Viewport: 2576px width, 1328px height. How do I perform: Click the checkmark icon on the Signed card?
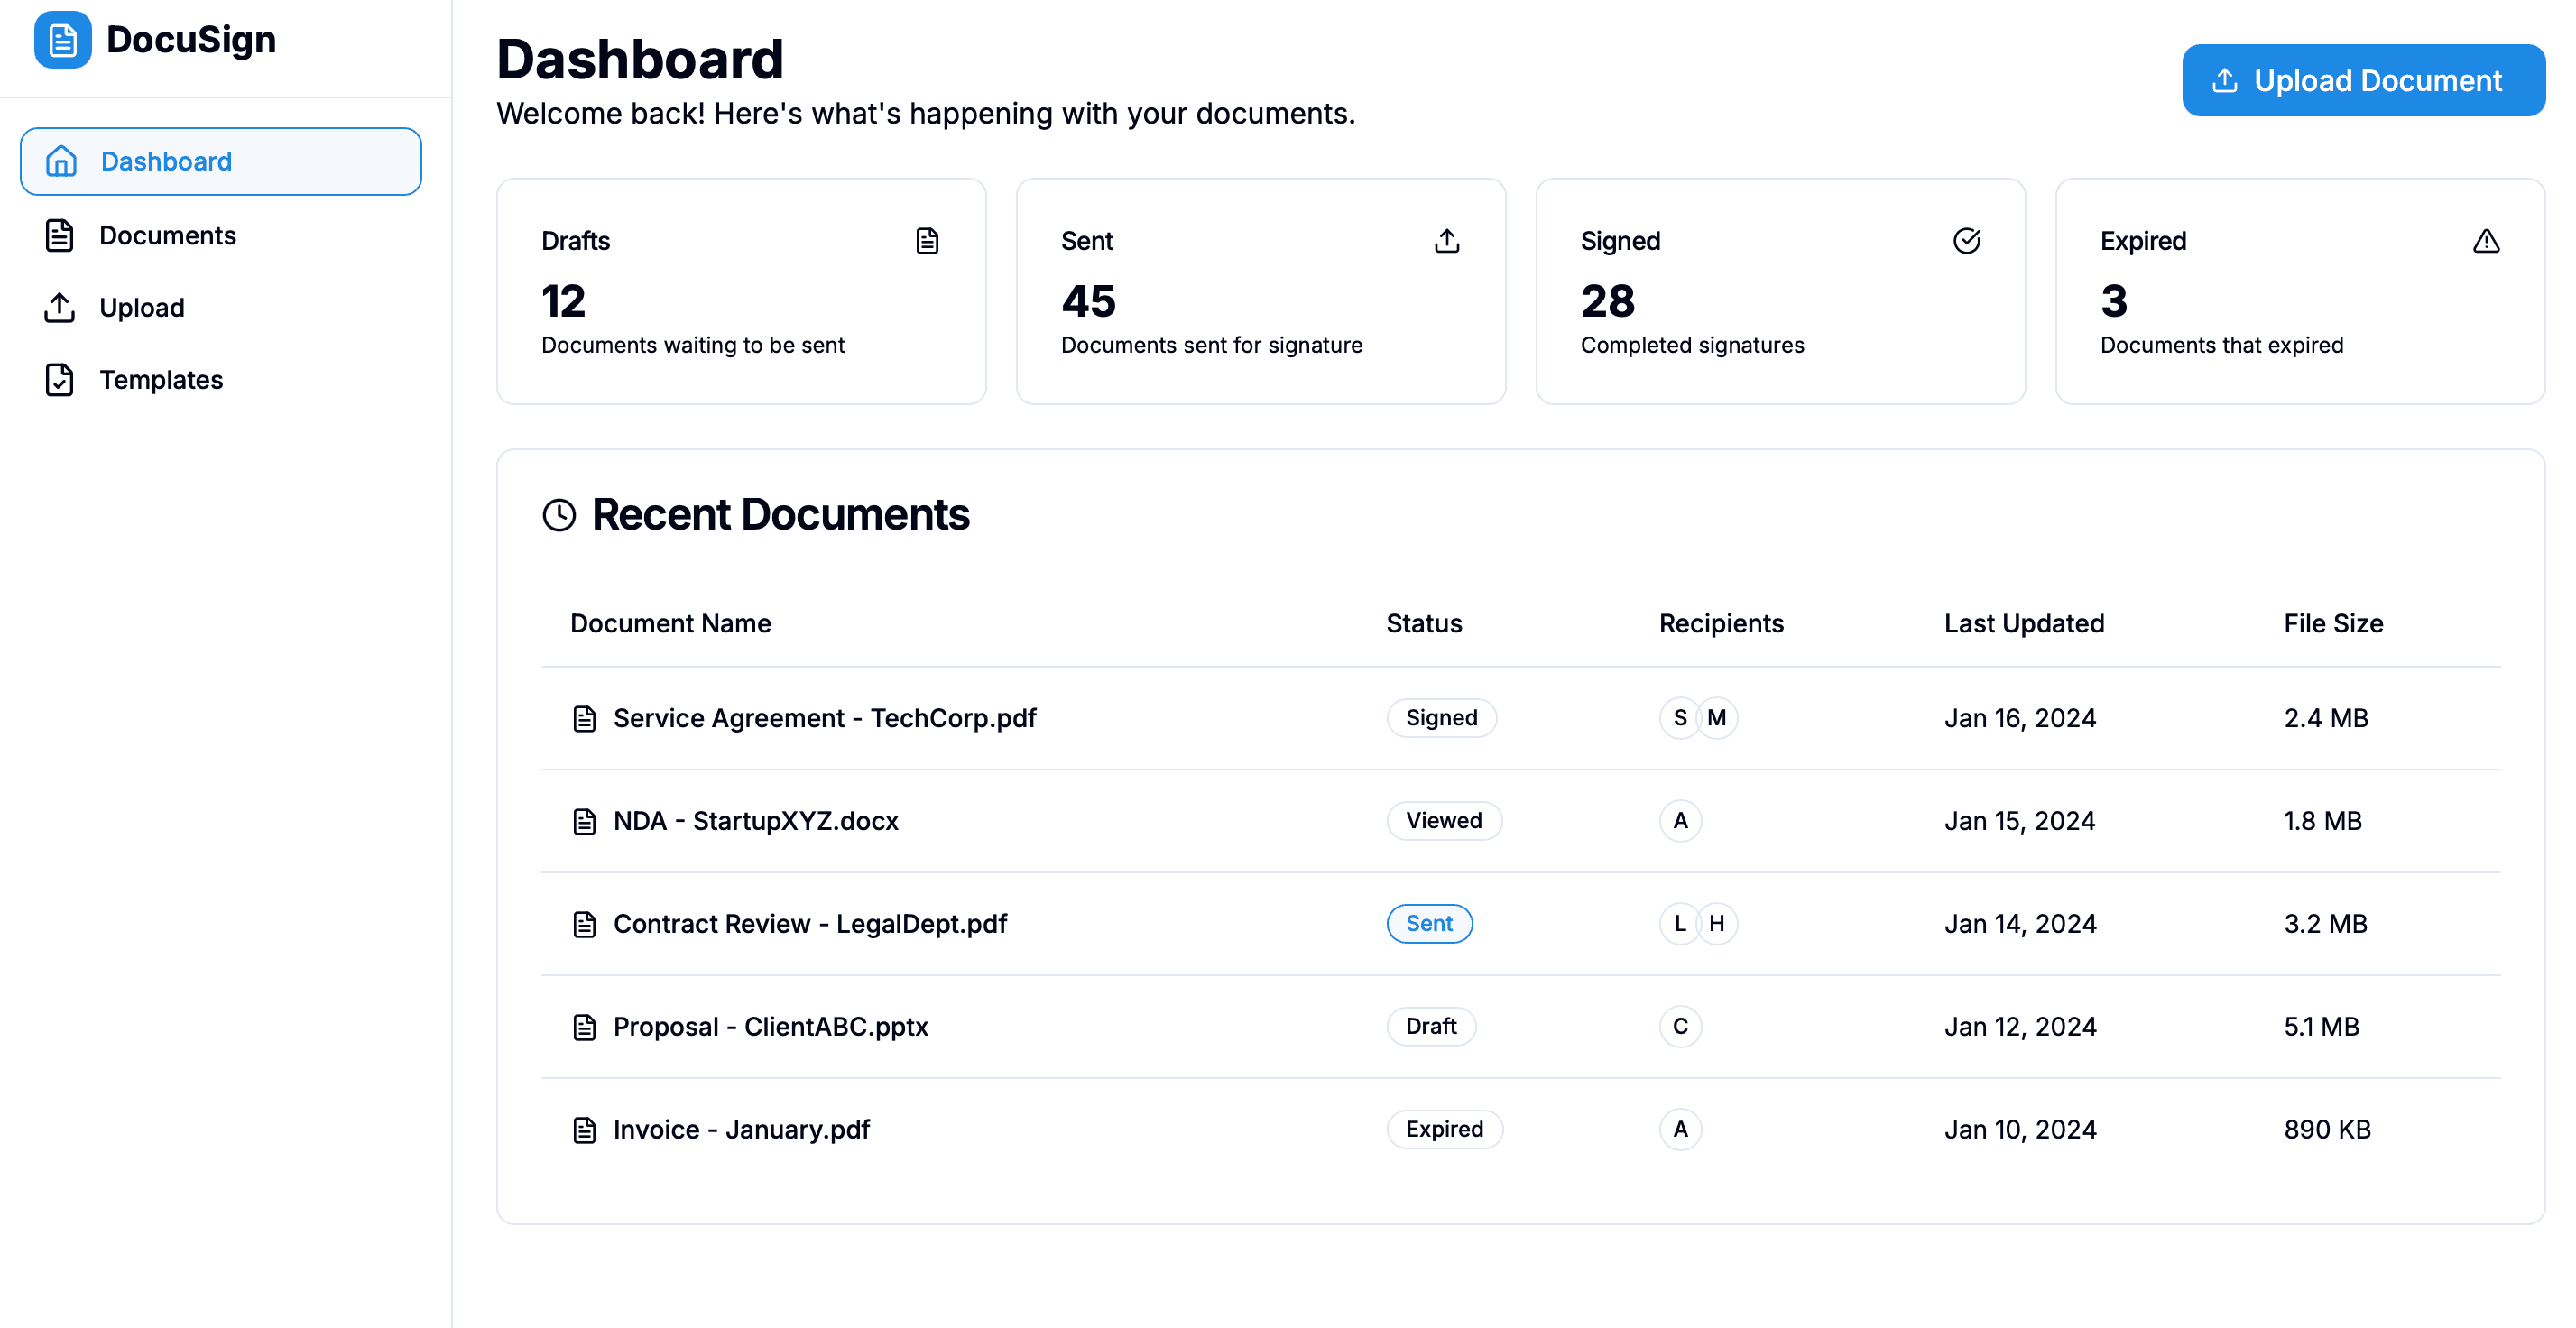tap(1966, 240)
